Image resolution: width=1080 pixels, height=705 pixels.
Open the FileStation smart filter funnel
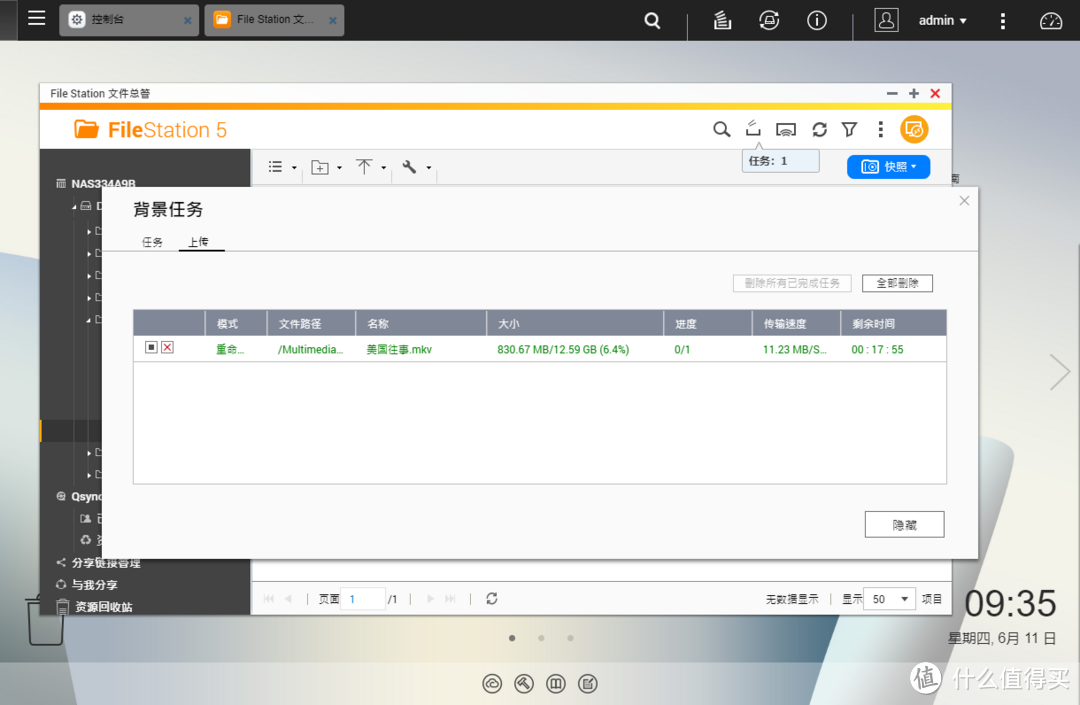[x=850, y=129]
